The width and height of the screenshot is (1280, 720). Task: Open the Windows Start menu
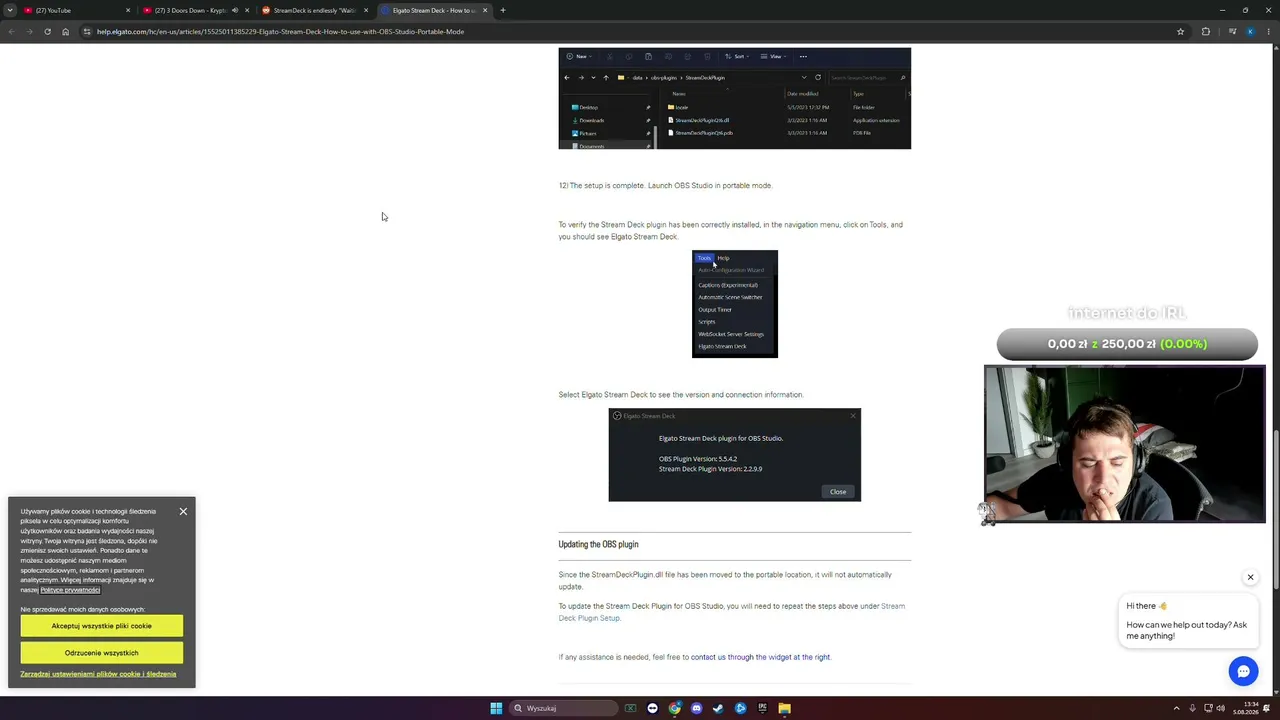coord(496,708)
